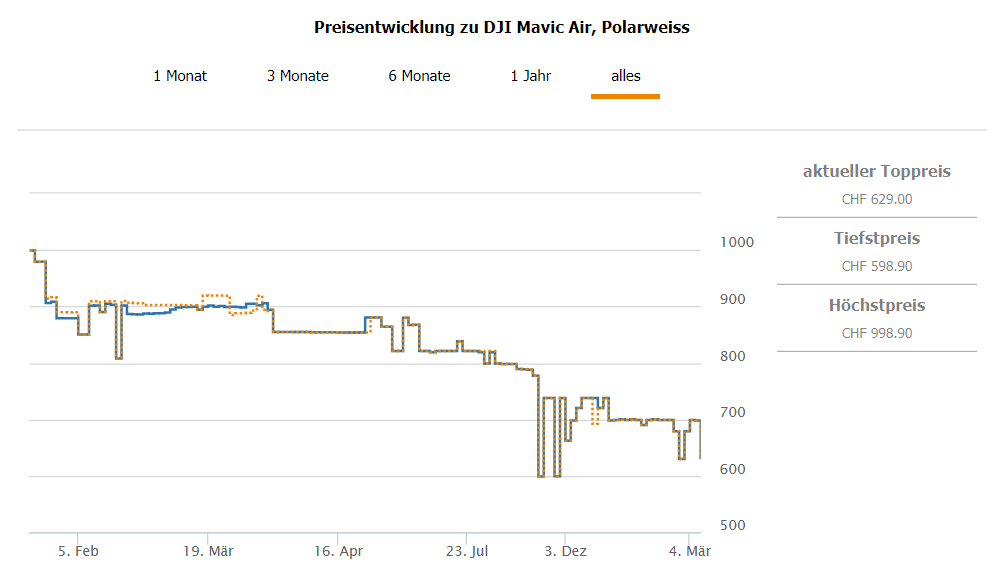Click the "5. Feb" date axis label

coord(79,551)
